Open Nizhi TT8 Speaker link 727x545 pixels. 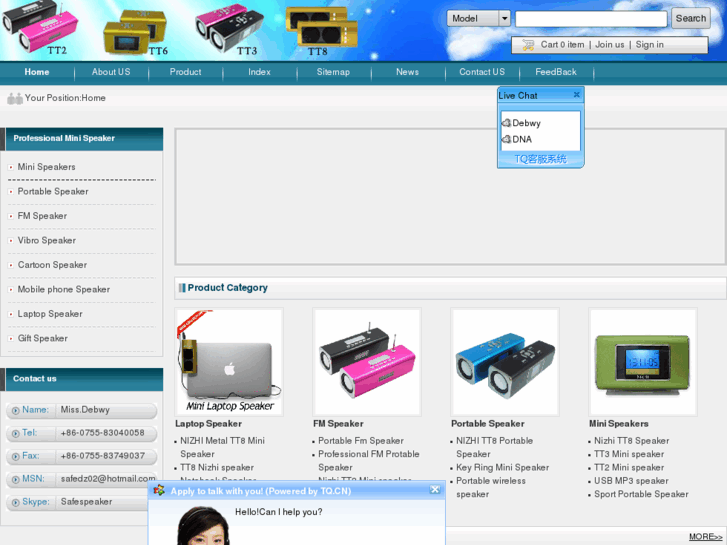tap(631, 441)
